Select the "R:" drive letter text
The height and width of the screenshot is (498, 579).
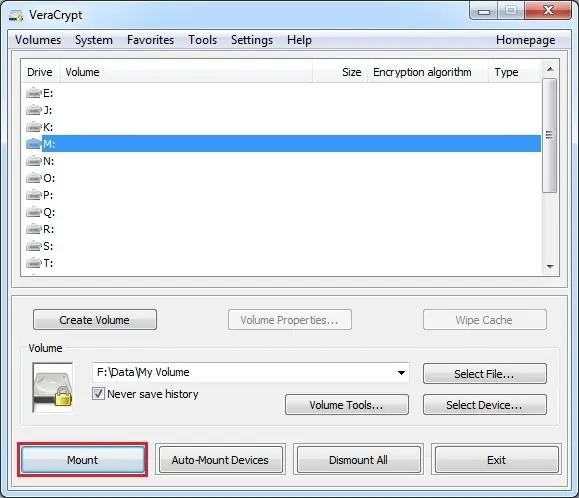click(48, 229)
